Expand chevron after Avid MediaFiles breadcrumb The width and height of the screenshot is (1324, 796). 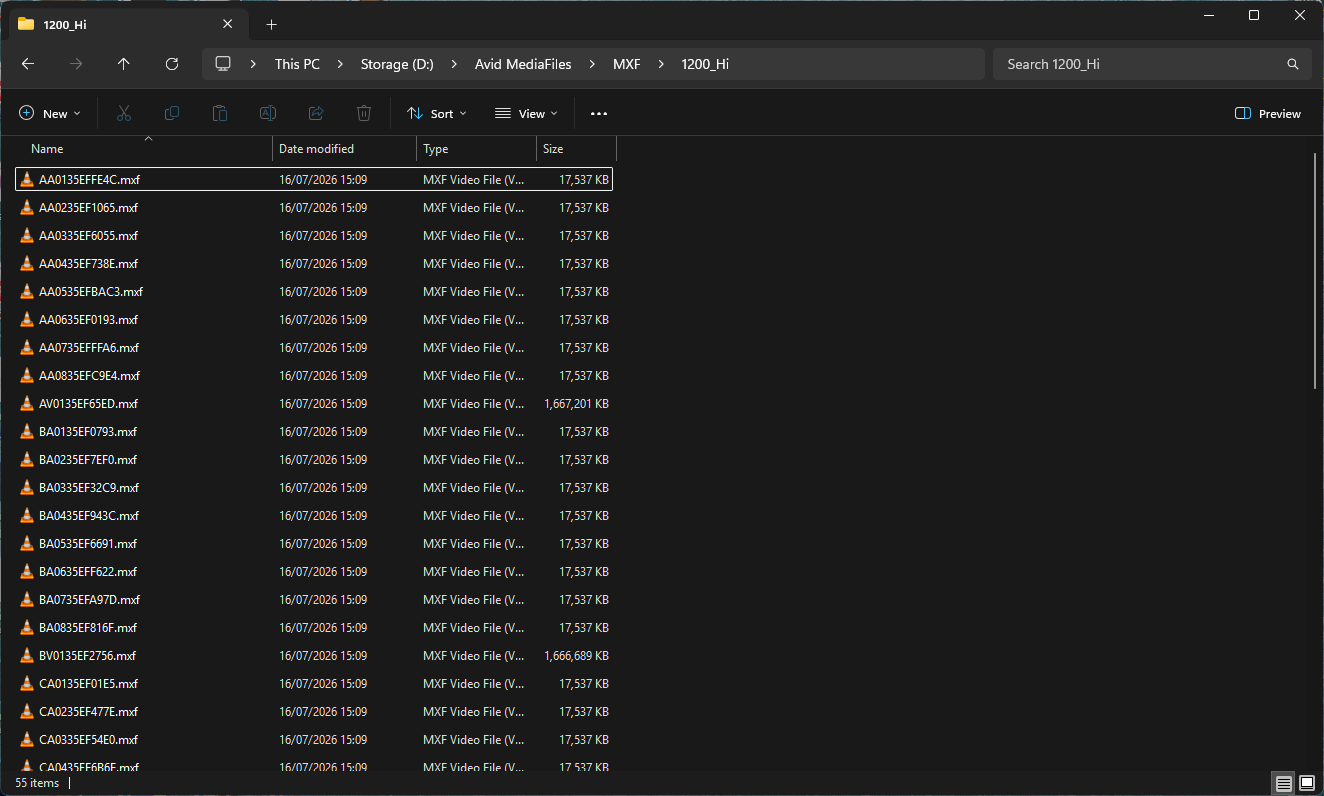592,64
